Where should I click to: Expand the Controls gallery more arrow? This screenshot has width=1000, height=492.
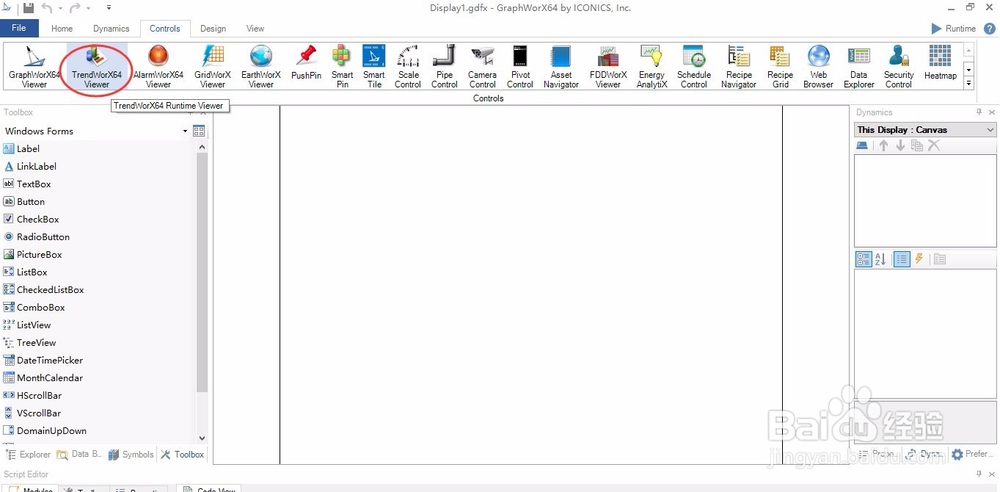[968, 83]
